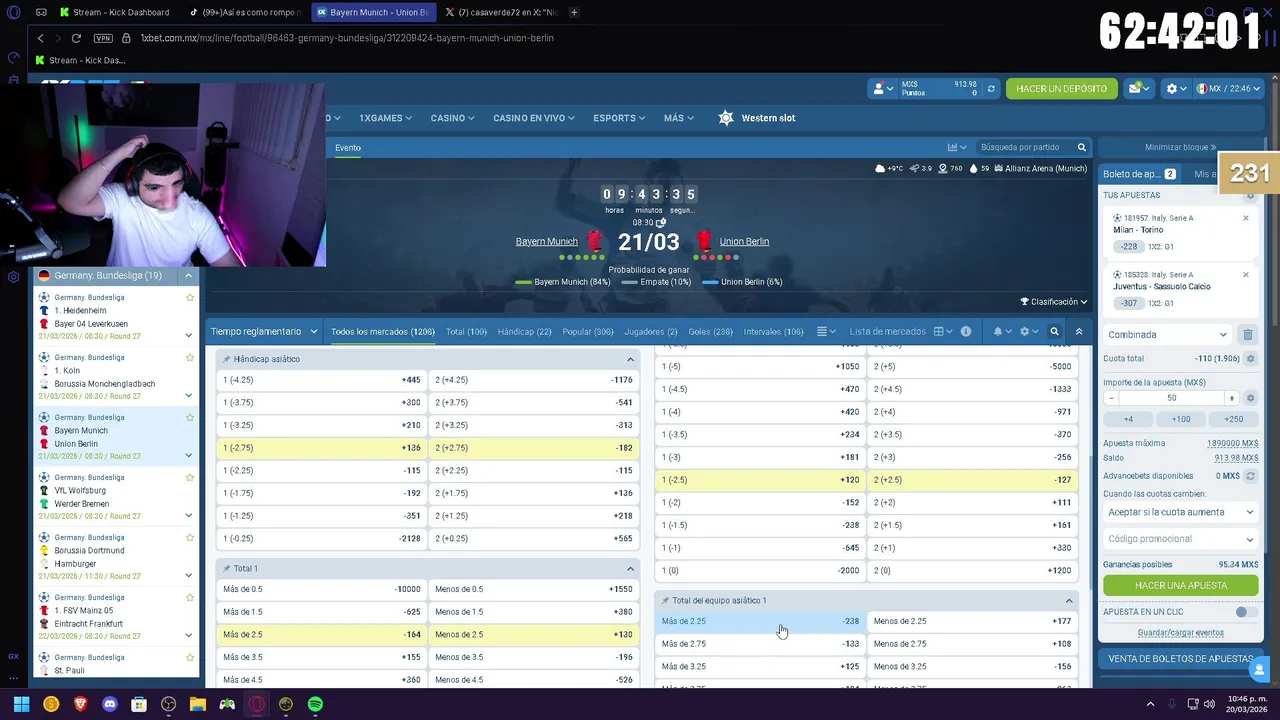Open Spotify from the Windows taskbar
1280x720 pixels.
pos(315,704)
